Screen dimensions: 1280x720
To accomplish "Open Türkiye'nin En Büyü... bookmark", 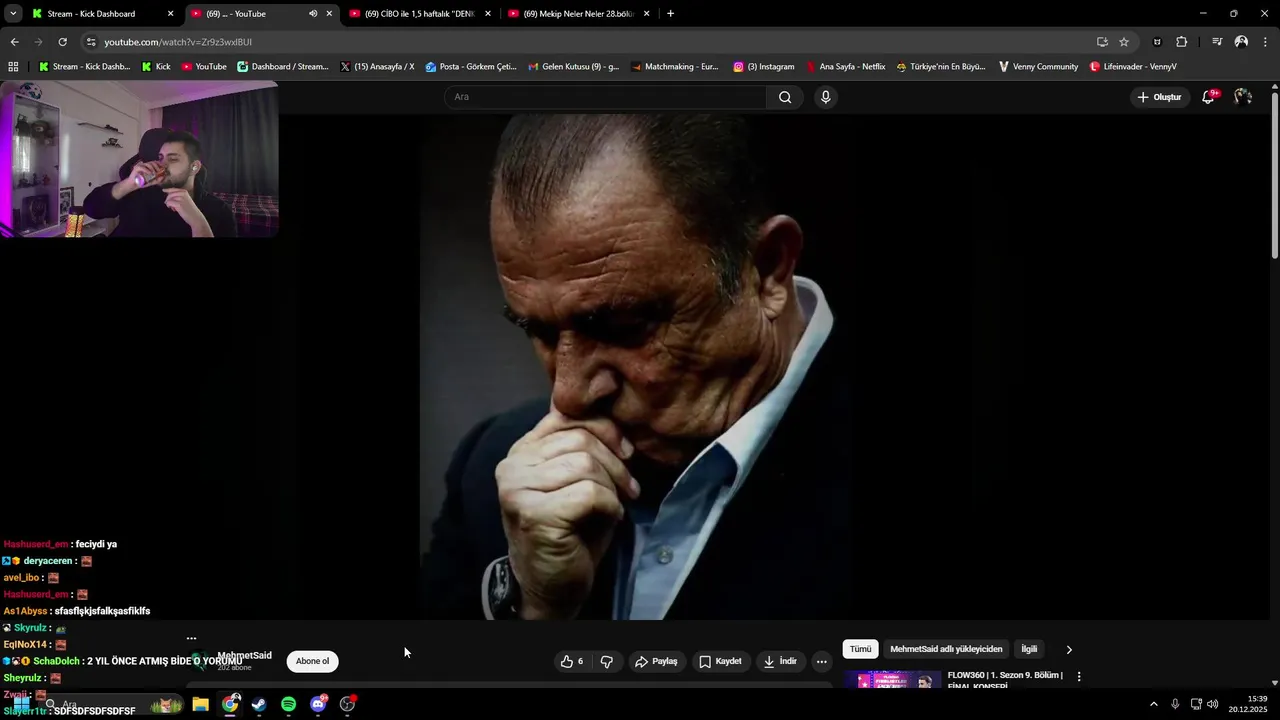I will (x=941, y=67).
